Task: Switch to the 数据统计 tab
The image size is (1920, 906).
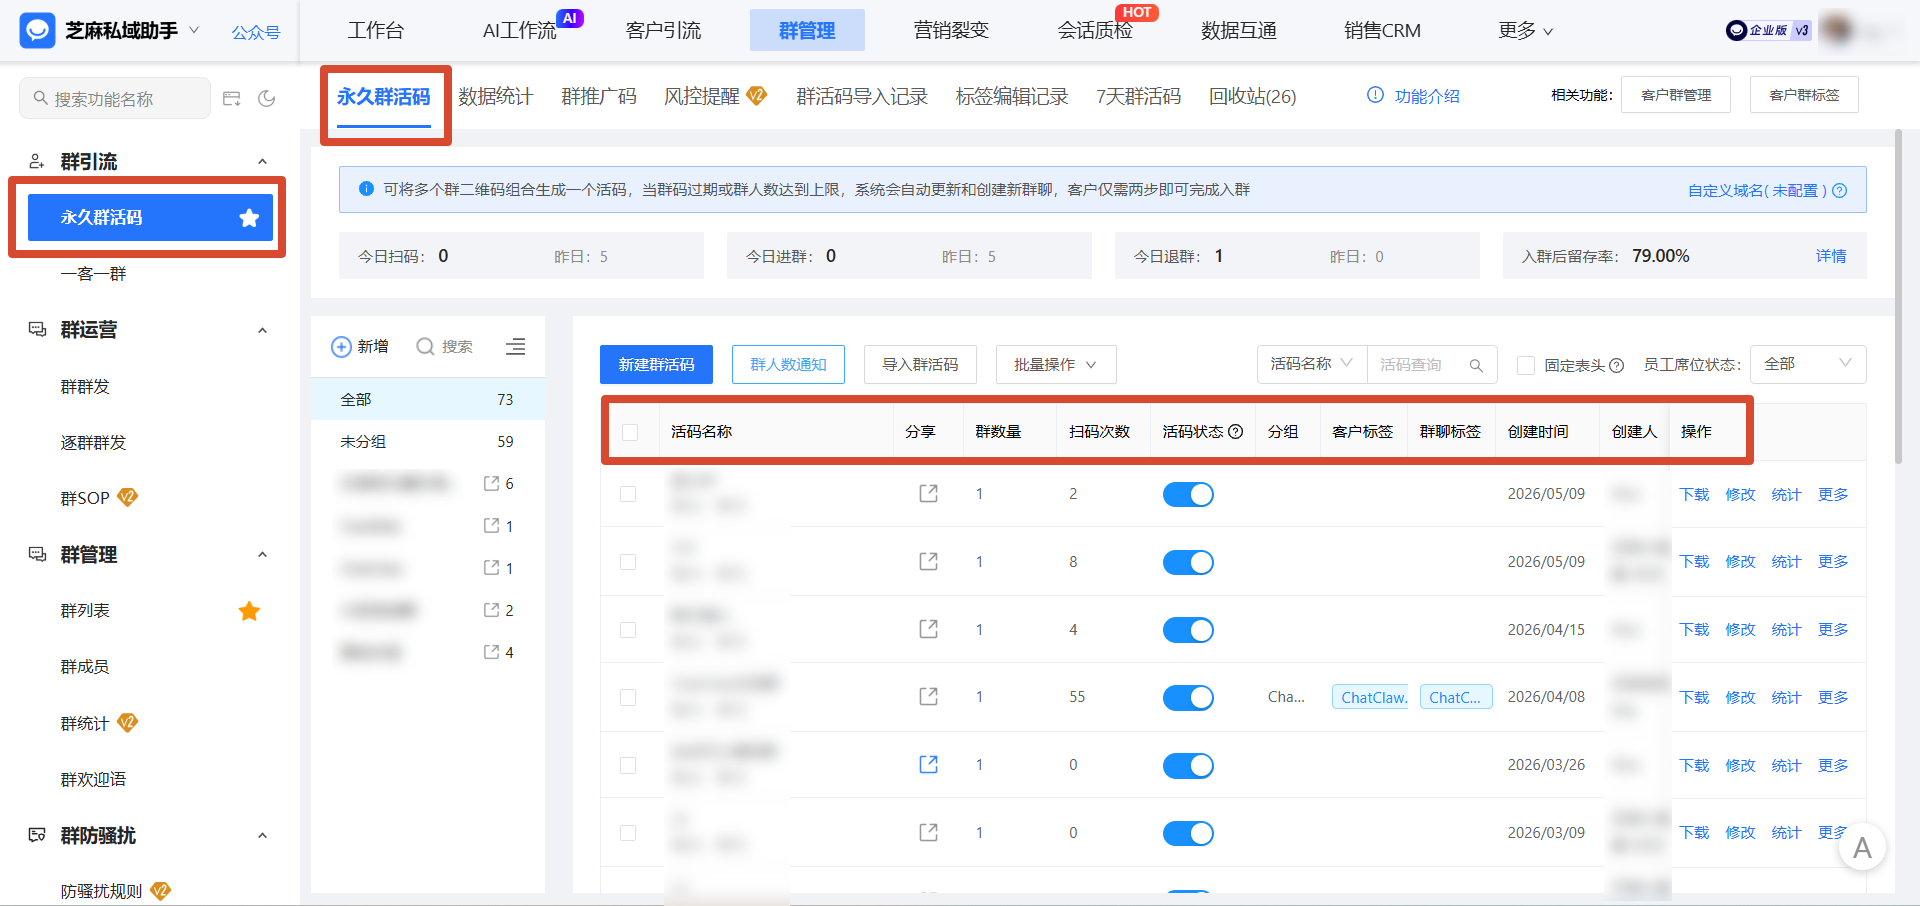Action: point(495,96)
